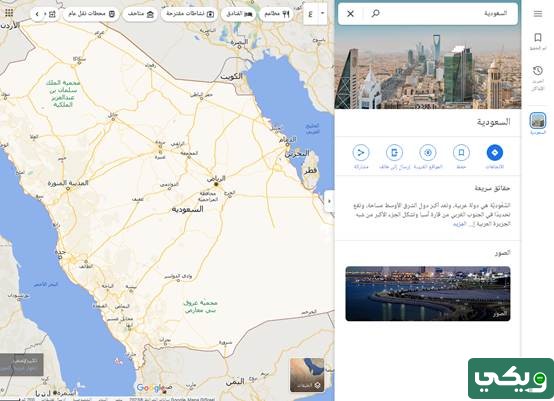
Task: Click the الكويت label on map
Action: [x=231, y=76]
